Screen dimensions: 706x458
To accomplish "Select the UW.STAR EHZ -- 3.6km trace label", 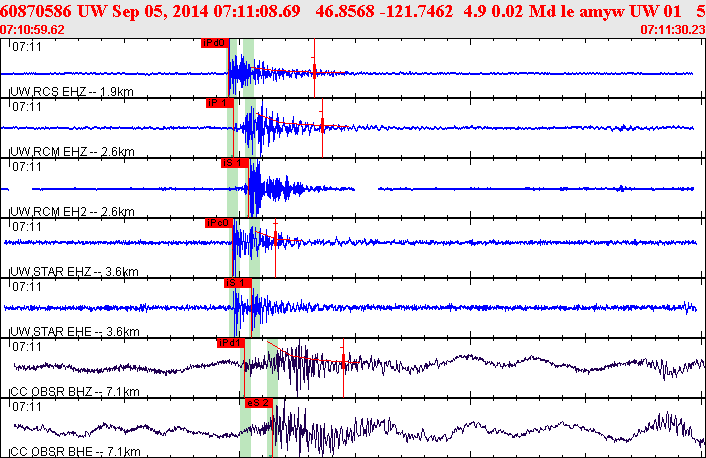I will coord(74,272).
